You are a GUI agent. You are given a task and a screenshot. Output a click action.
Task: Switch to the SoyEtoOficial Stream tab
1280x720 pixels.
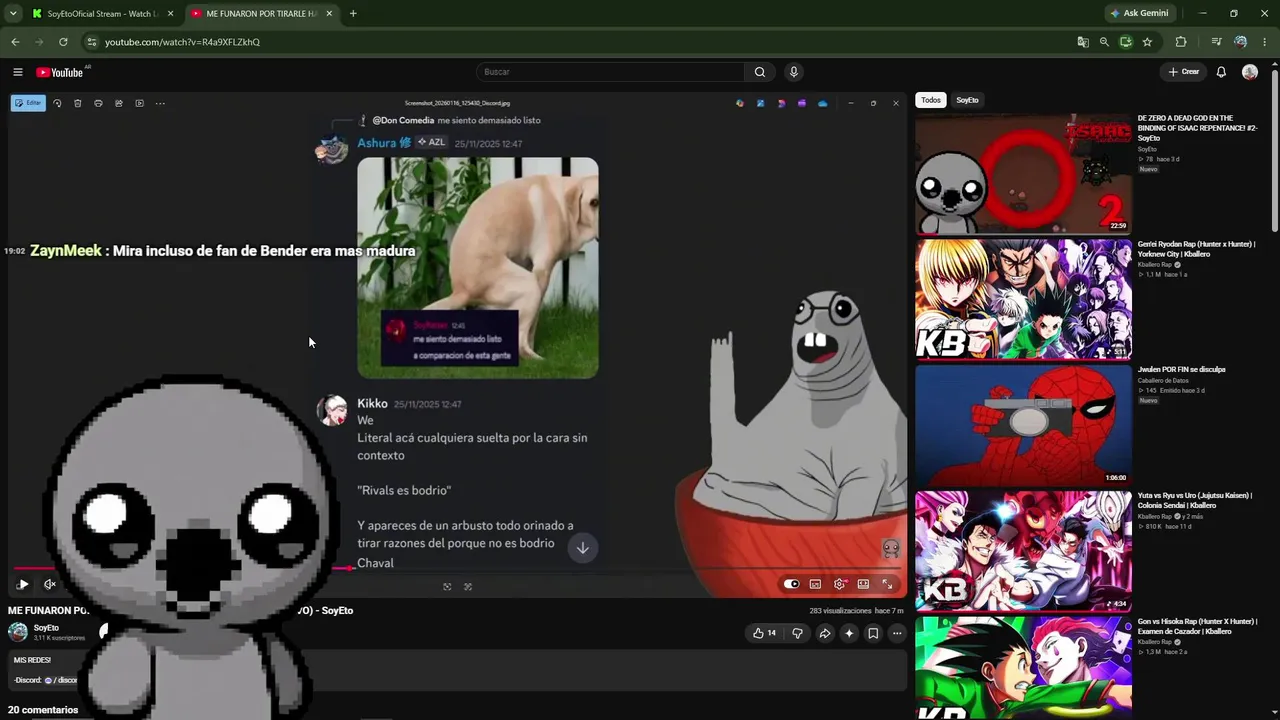103,14
